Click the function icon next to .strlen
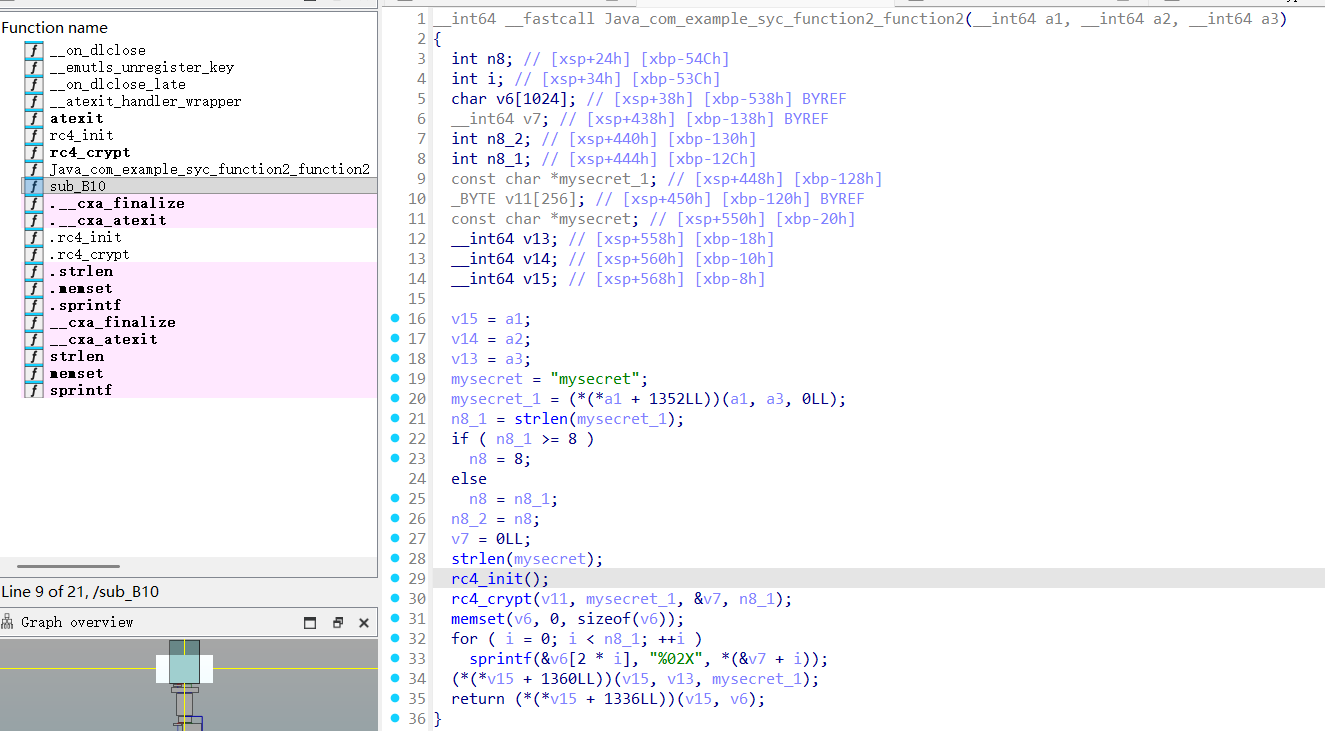 pyautogui.click(x=35, y=271)
